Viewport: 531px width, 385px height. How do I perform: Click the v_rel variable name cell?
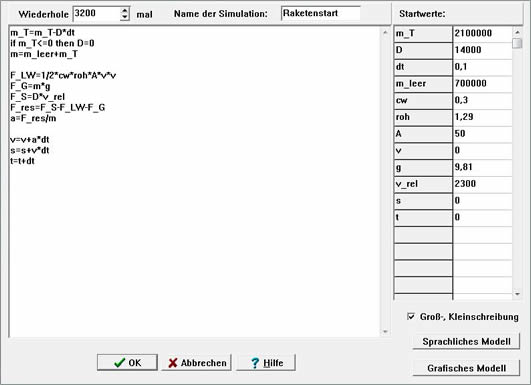pyautogui.click(x=423, y=184)
